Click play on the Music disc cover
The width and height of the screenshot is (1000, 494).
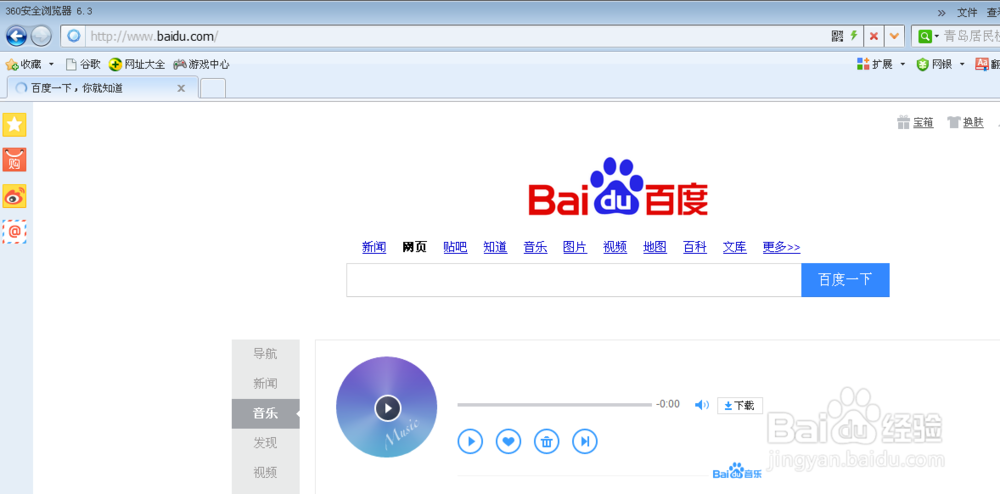point(388,408)
